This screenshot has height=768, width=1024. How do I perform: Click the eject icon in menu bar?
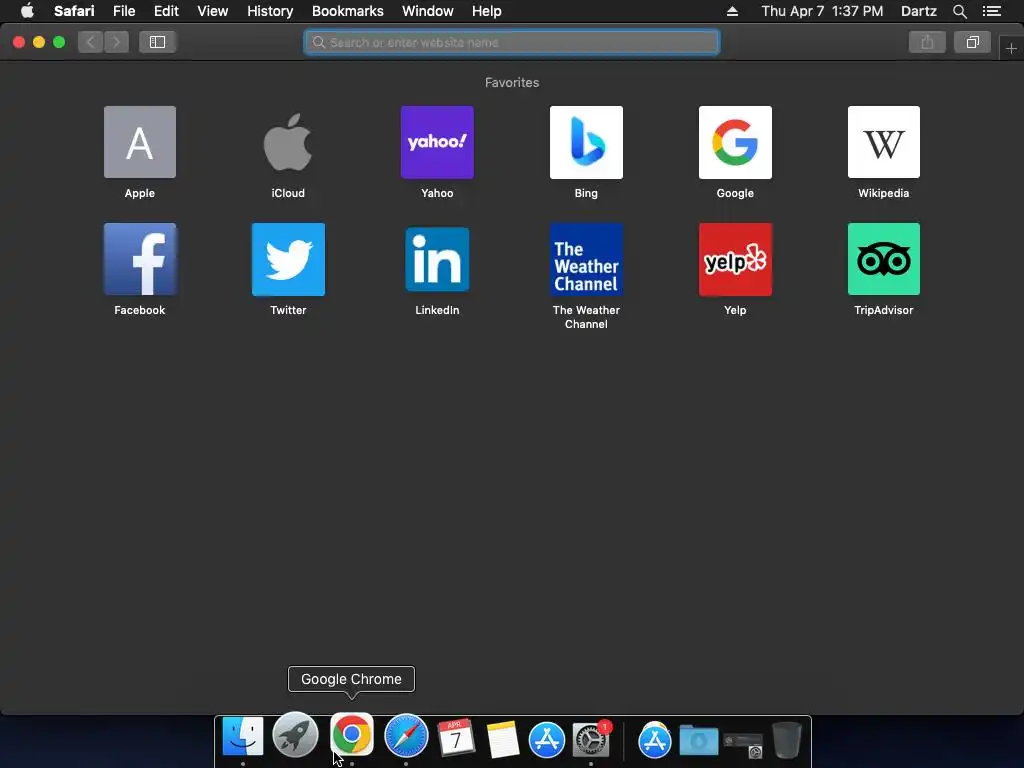pyautogui.click(x=732, y=11)
